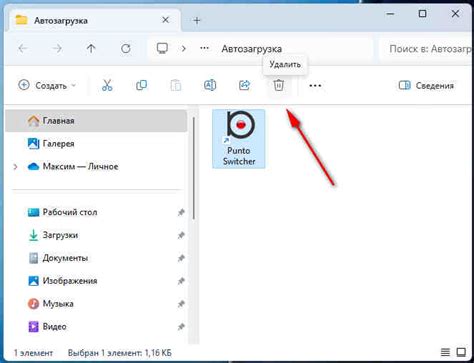Click the pin icon beside Загрузки
Screen dimensions: 474x363
pyautogui.click(x=181, y=235)
